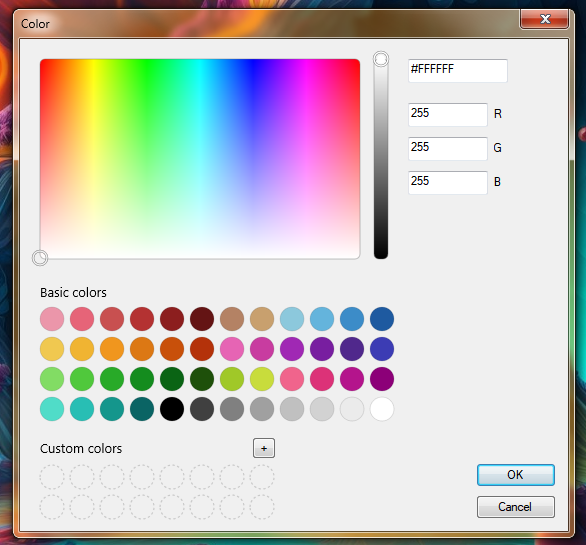The height and width of the screenshot is (545, 586).
Task: Click the last empty custom color slot in top row
Action: 262,477
